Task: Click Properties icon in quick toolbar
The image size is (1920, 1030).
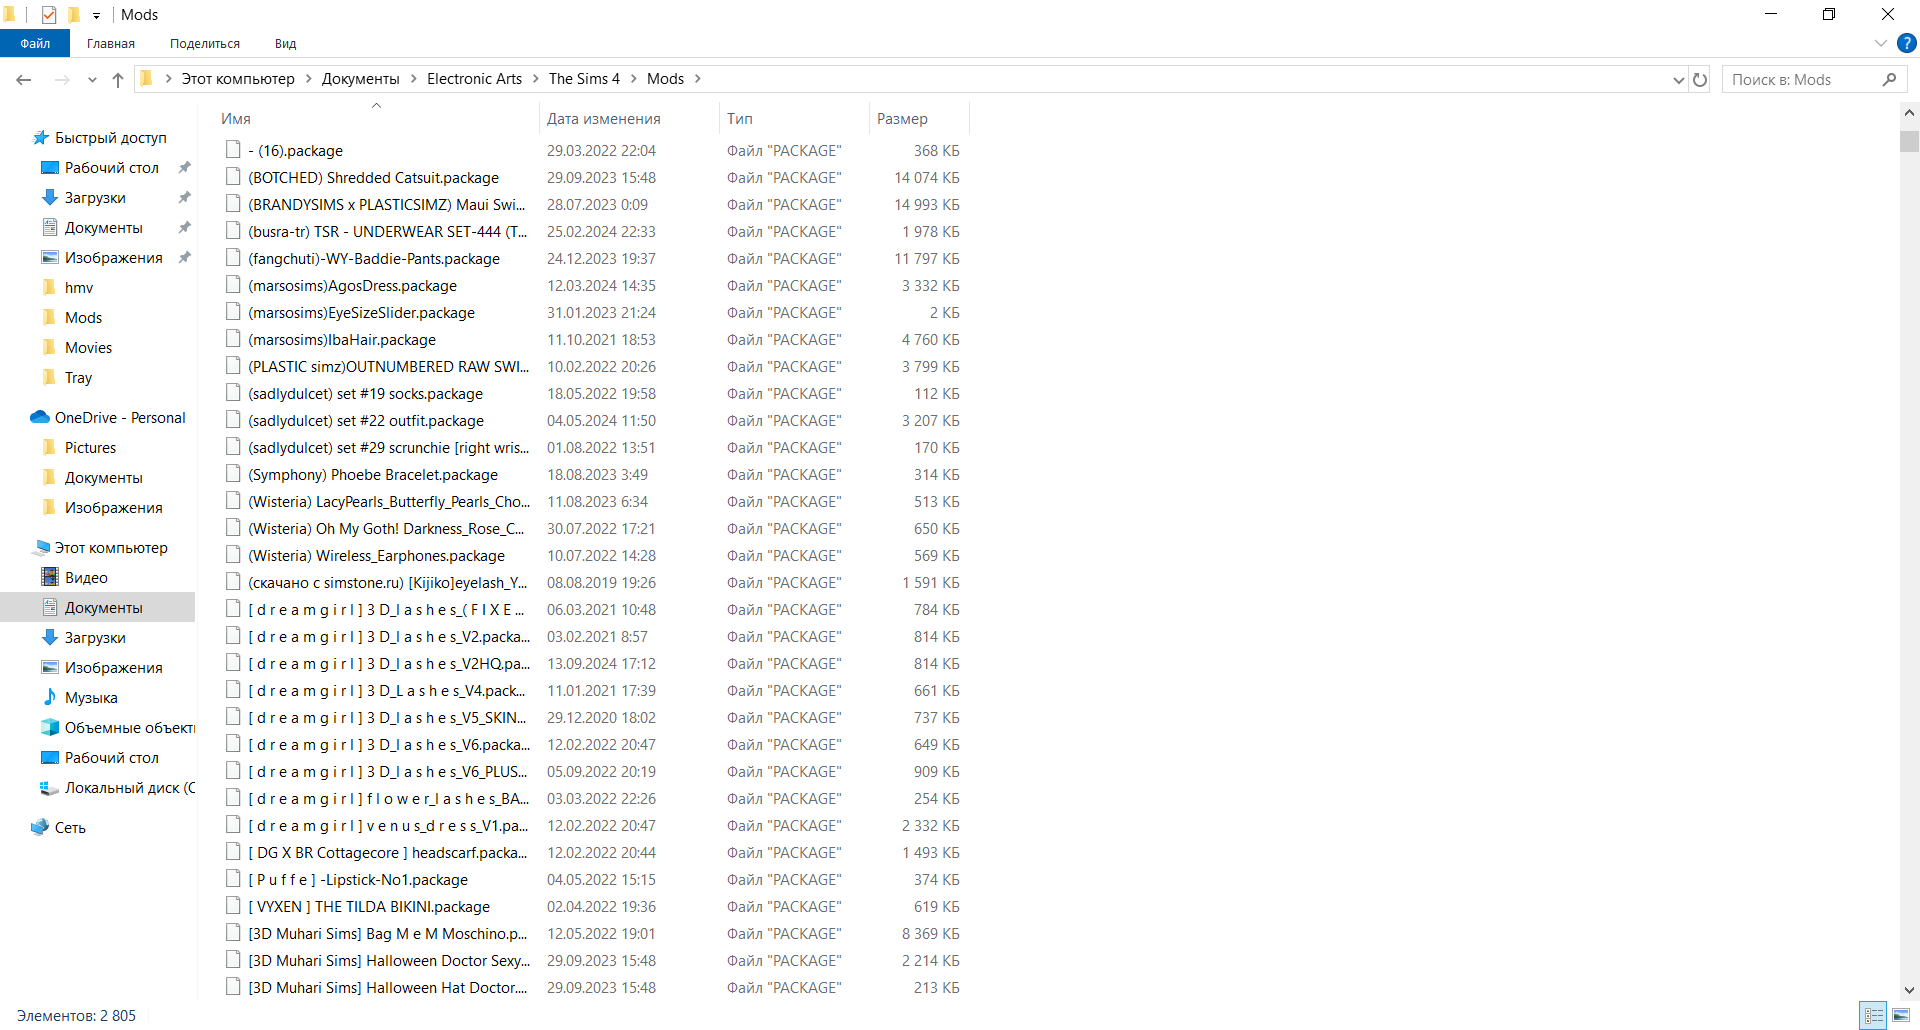Action: tap(49, 14)
